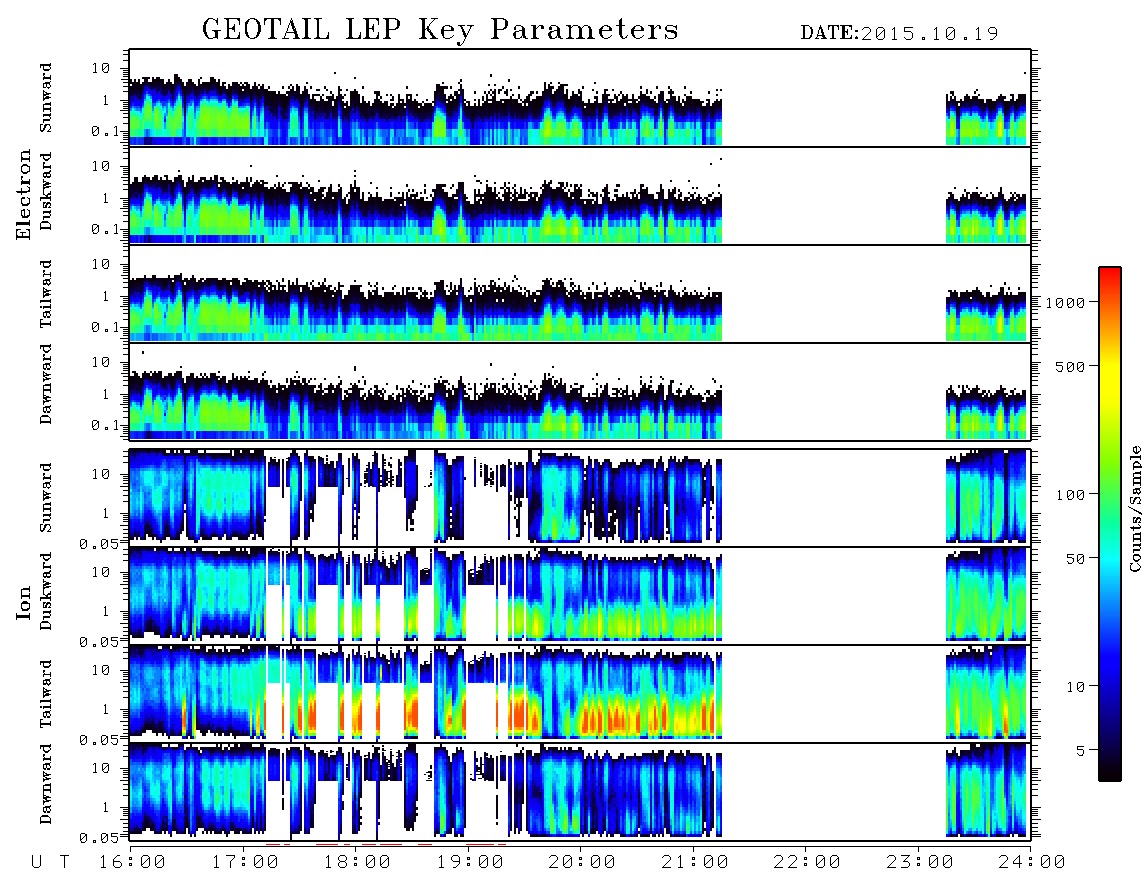Click the 23:00 time tick label
Screen dimensions: 1142x880
(x=920, y=863)
